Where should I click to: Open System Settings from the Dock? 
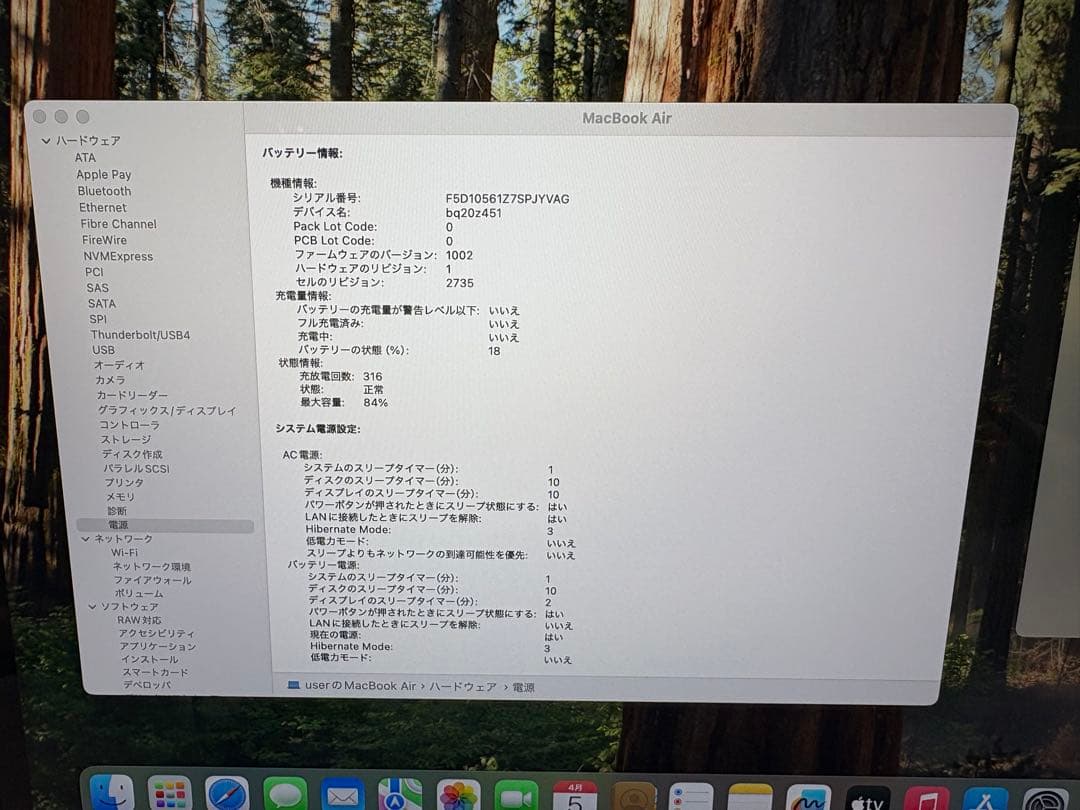point(1046,801)
